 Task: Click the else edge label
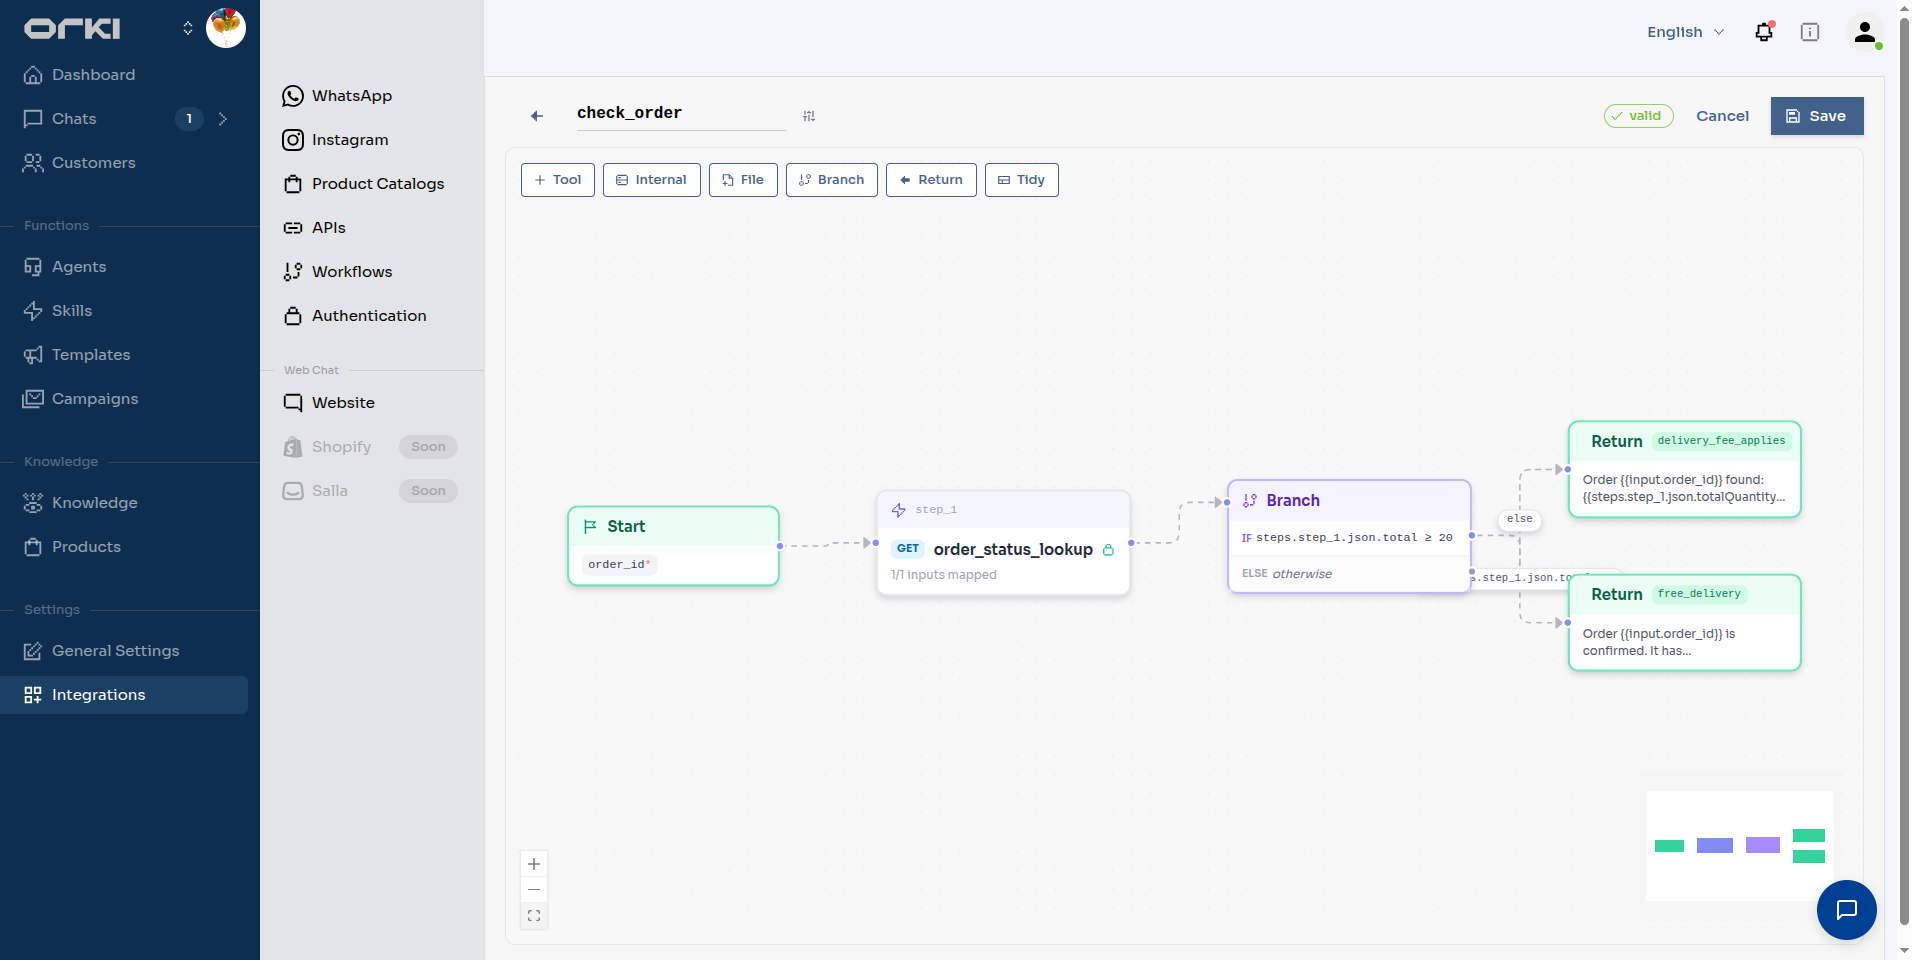pos(1519,519)
